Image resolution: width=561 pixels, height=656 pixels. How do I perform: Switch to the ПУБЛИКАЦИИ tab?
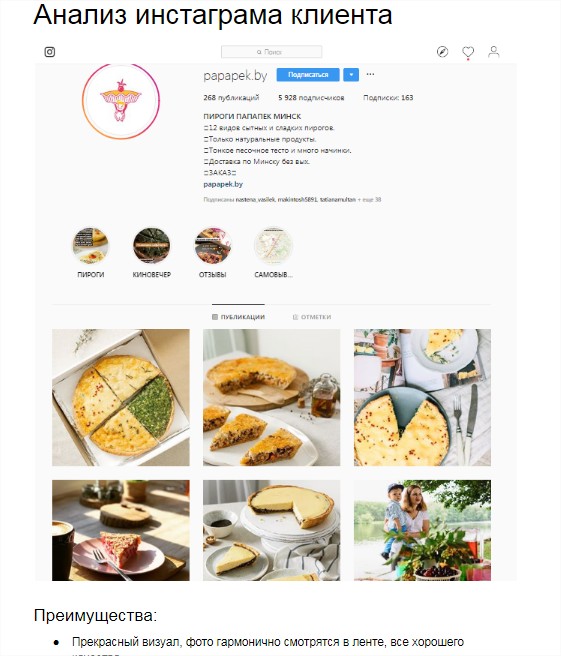click(238, 317)
